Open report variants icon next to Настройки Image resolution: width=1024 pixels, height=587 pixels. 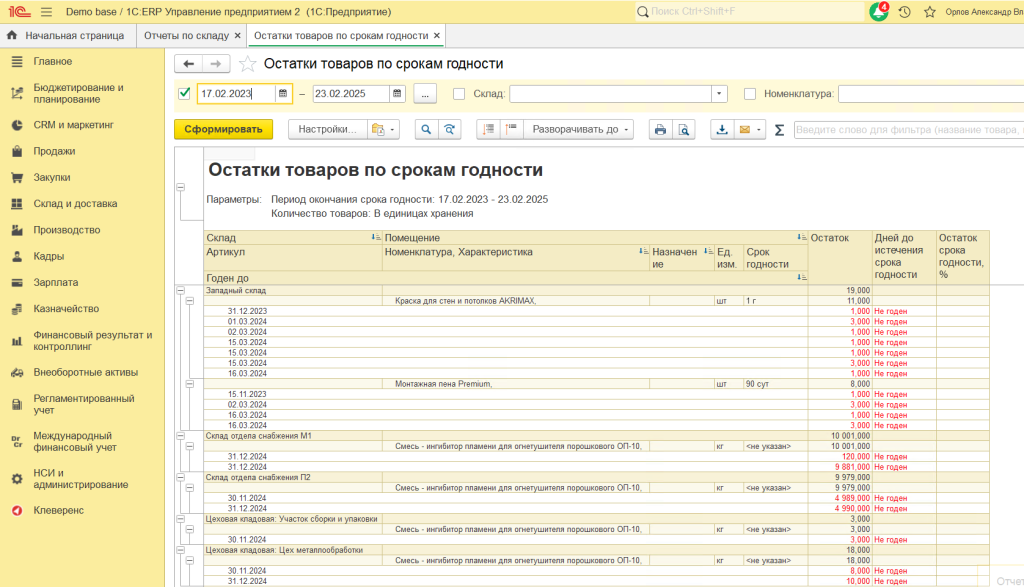tap(378, 129)
